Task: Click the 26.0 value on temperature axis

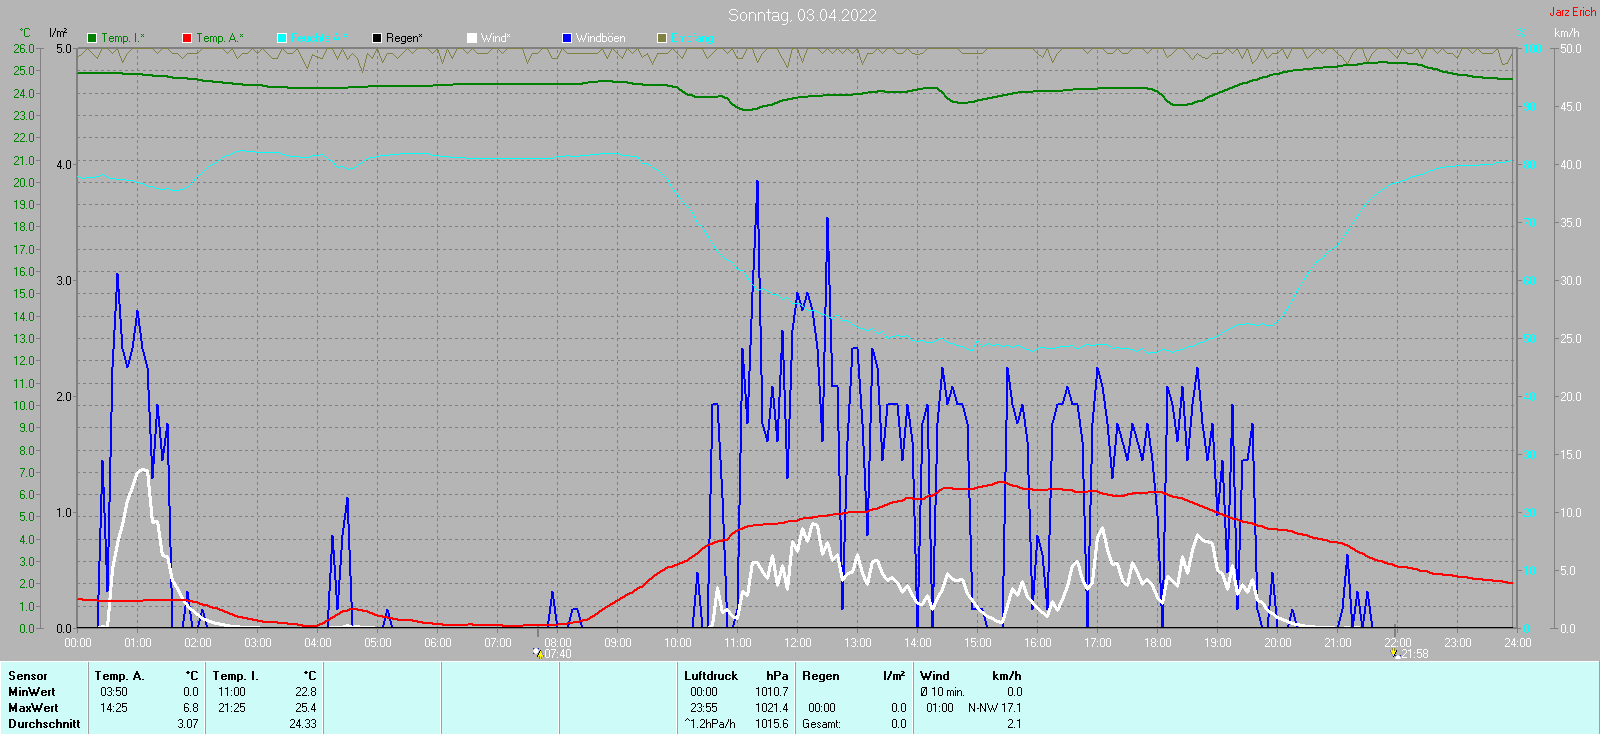Action: pyautogui.click(x=24, y=48)
